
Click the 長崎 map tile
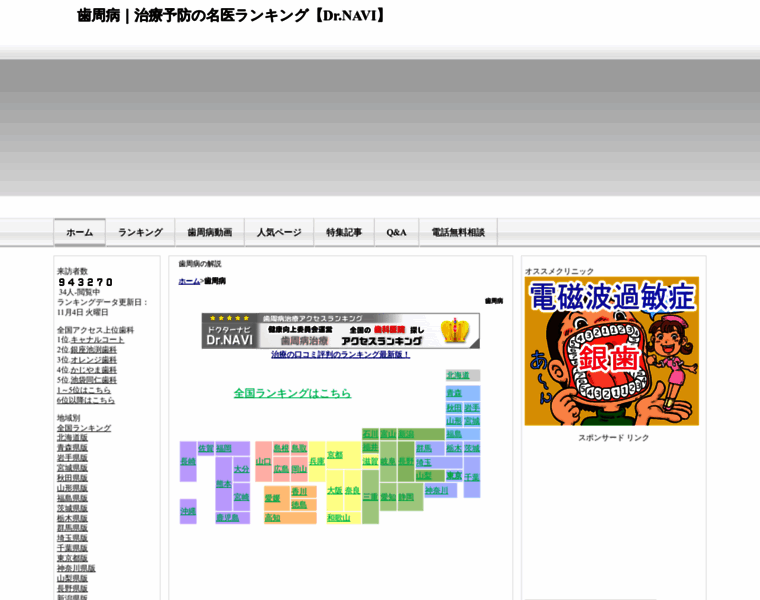[x=188, y=461]
